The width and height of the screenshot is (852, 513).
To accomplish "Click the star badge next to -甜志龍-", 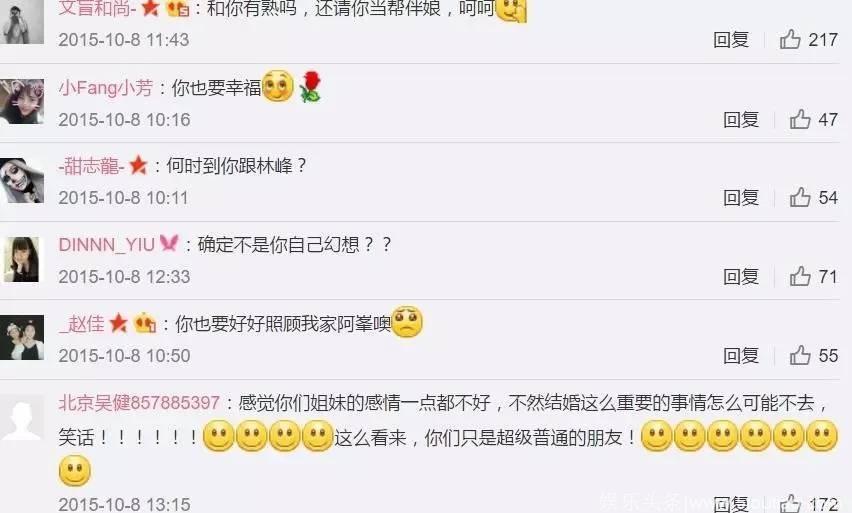I will tap(139, 165).
